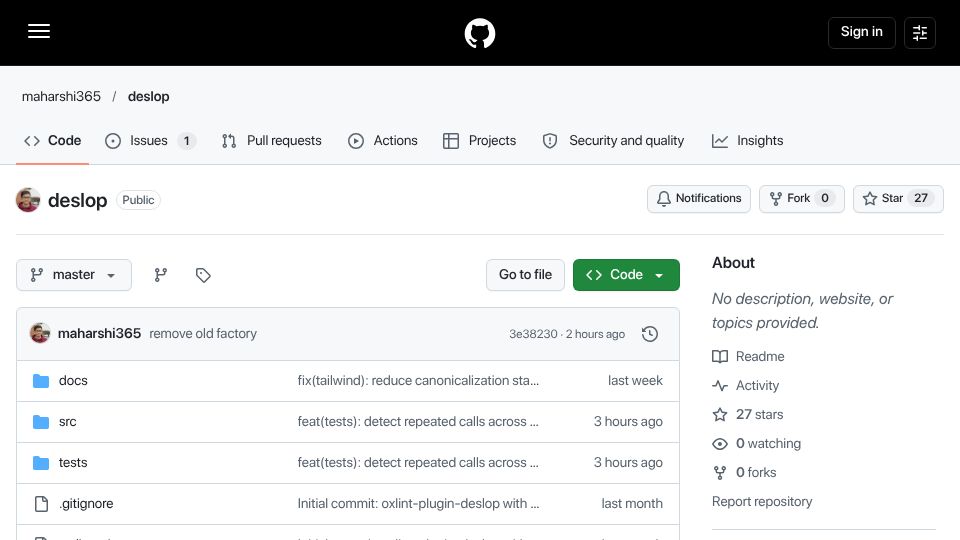Click the commit author avatar thumbnail

coord(40,334)
